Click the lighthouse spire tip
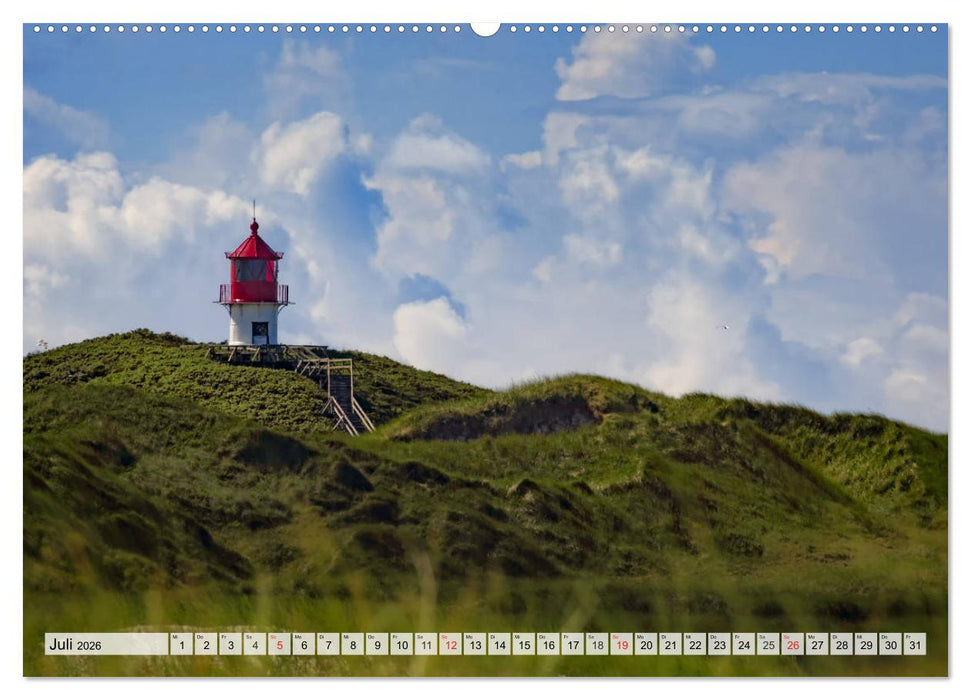Image resolution: width=971 pixels, height=700 pixels. tap(254, 207)
